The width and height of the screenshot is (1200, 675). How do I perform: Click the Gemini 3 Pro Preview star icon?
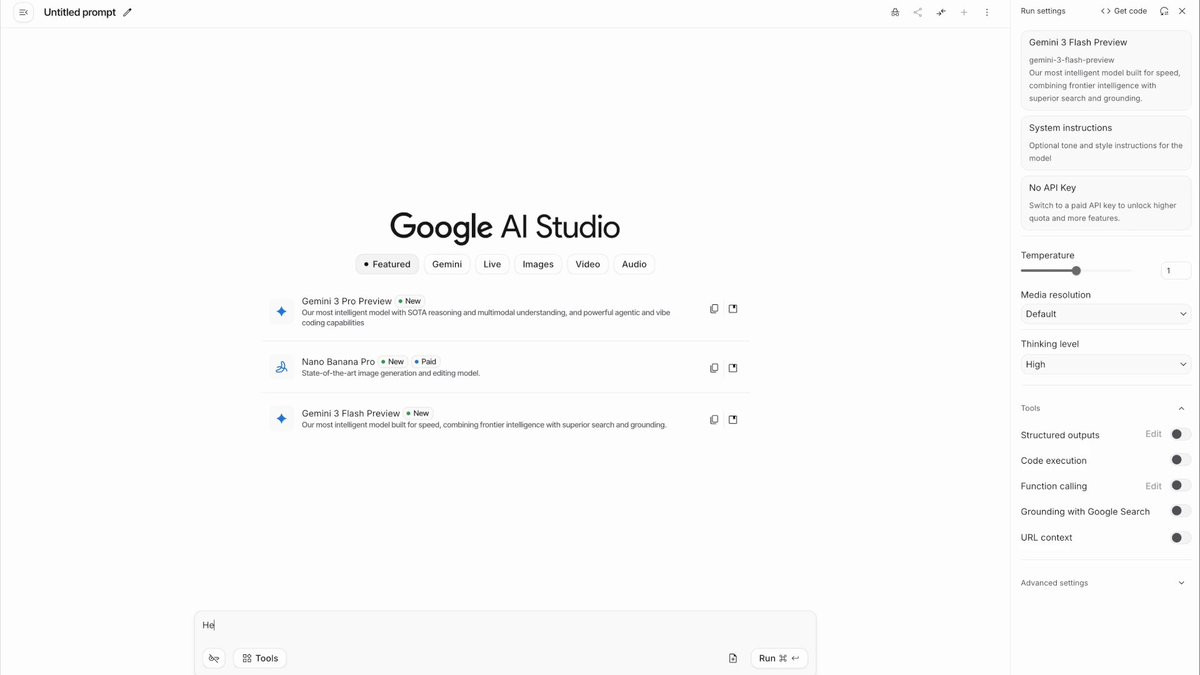pos(281,311)
